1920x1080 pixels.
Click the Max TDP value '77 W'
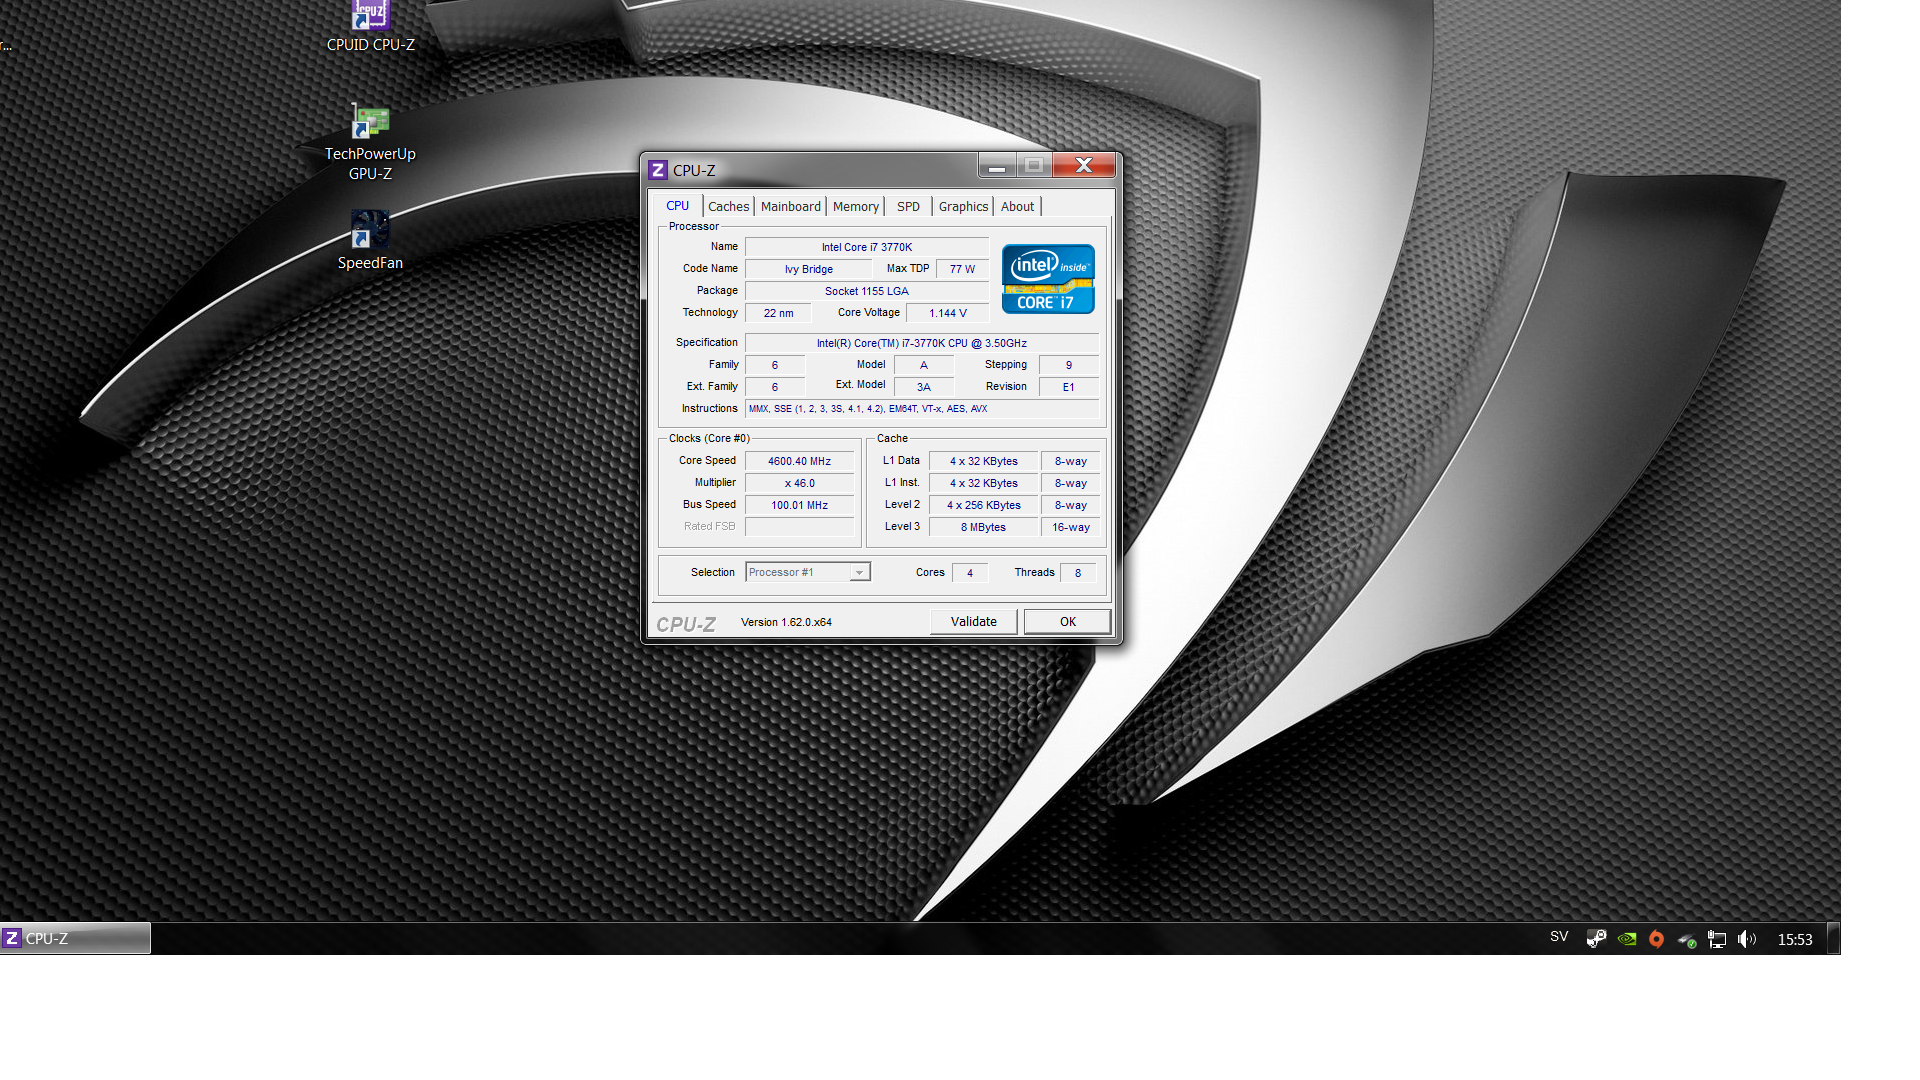click(963, 269)
